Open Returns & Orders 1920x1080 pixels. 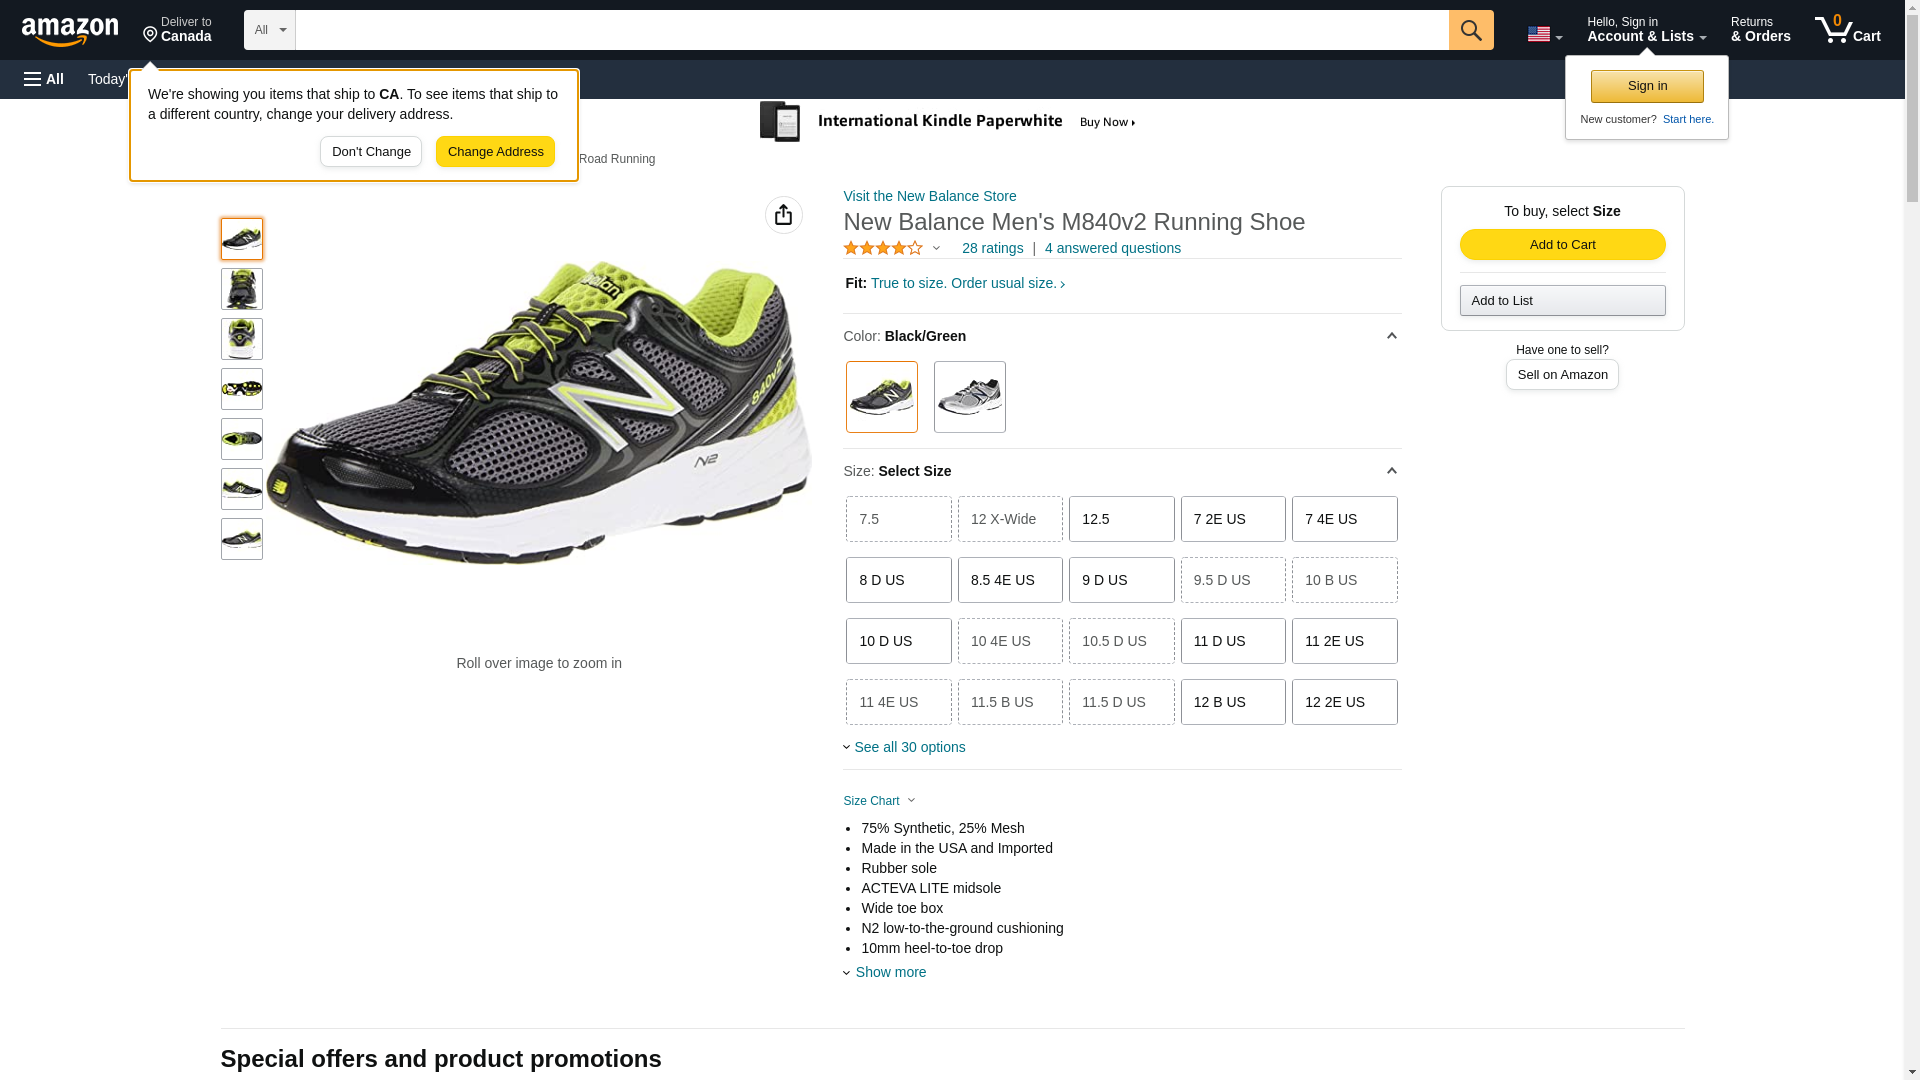click(1760, 30)
